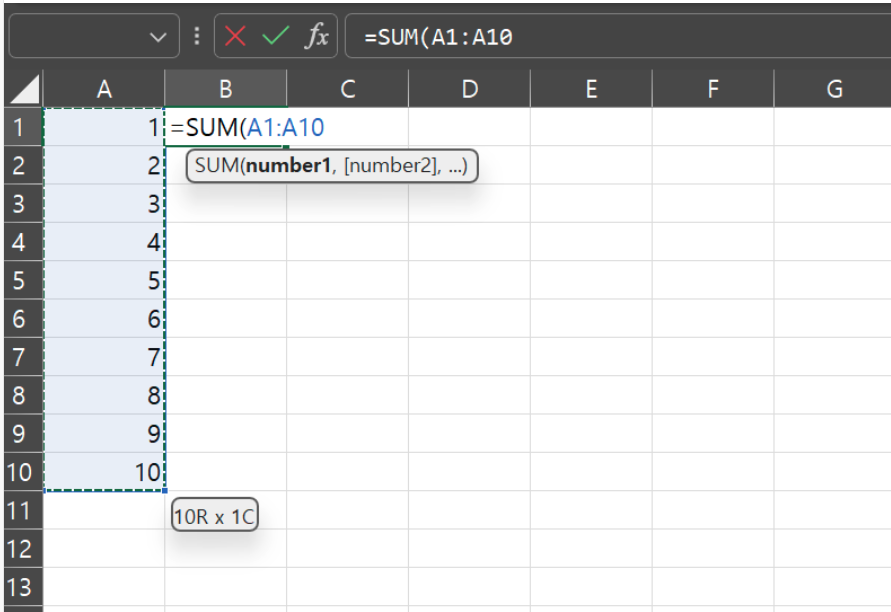This screenshot has height=612, width=891.
Task: Click cell A10 containing 10
Action: pos(104,472)
